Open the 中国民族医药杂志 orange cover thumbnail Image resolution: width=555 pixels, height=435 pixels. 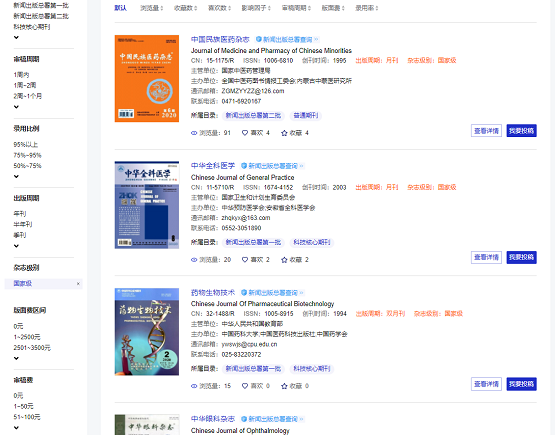point(147,79)
